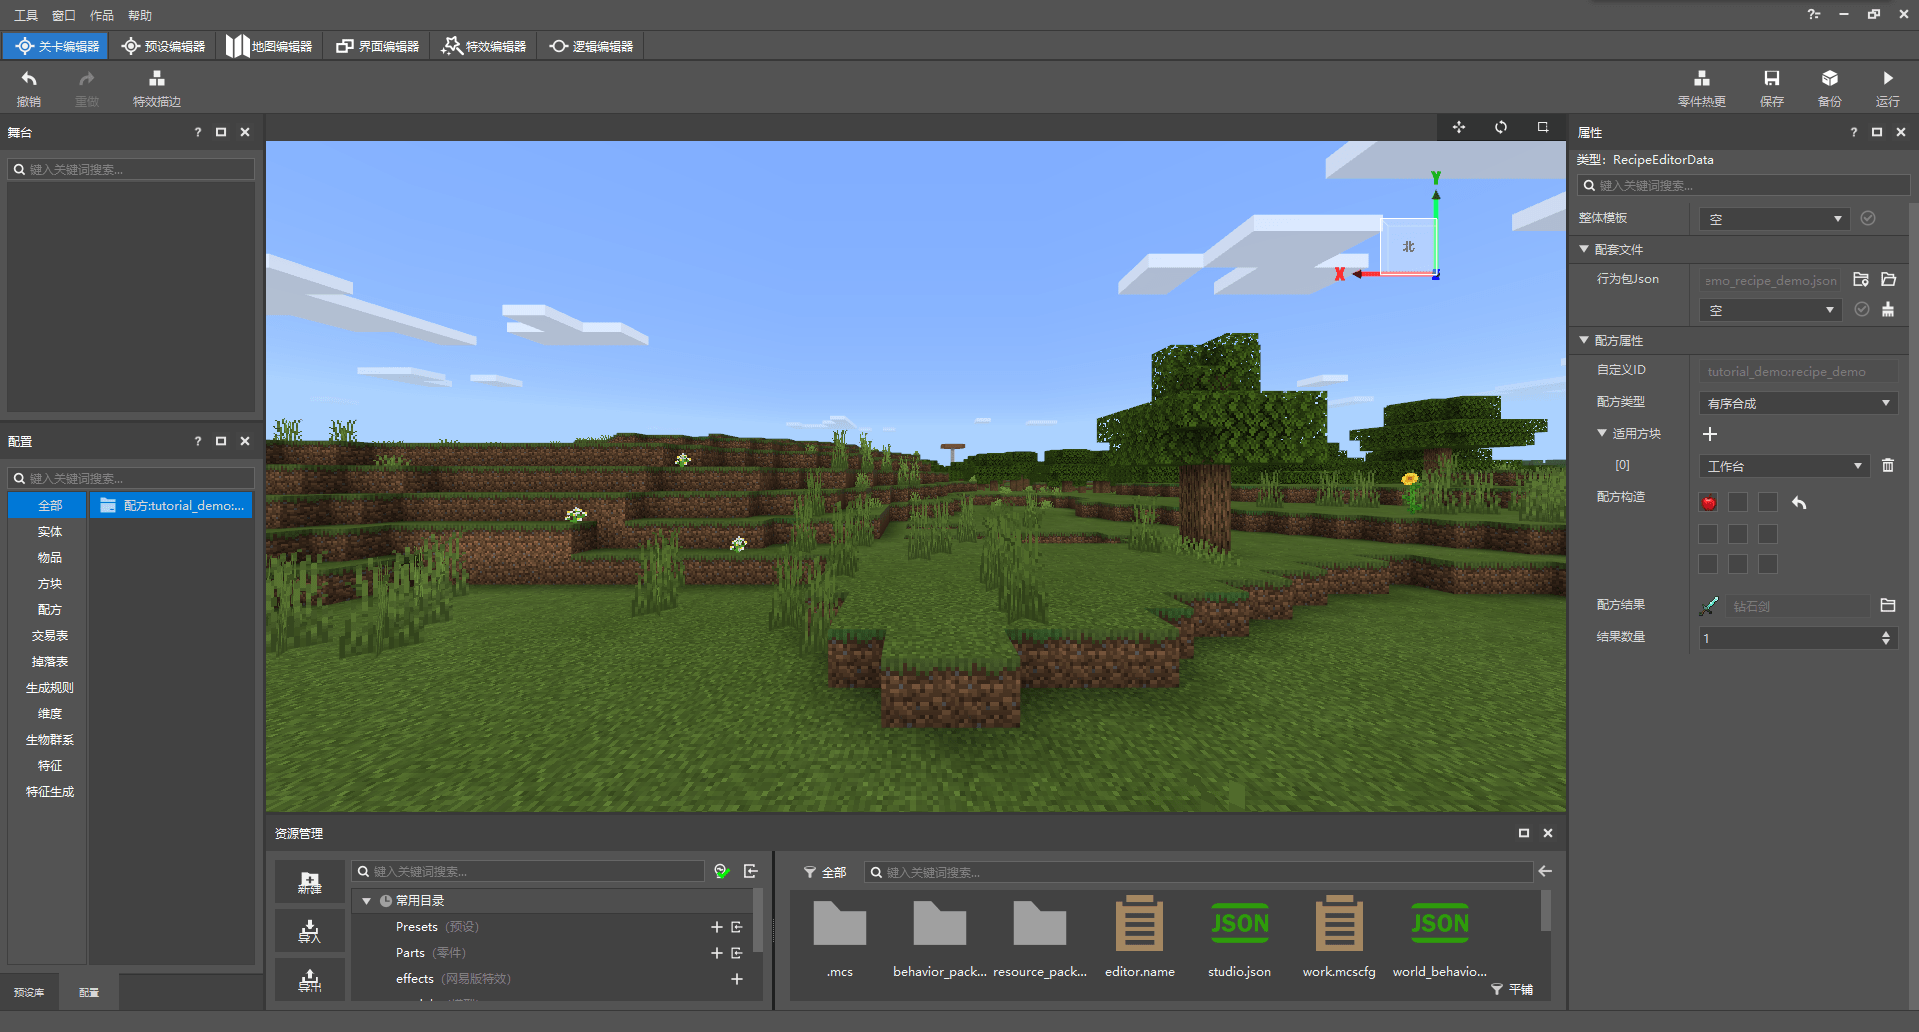Click the 导出 export resource button
This screenshot has width=1919, height=1032.
310,980
